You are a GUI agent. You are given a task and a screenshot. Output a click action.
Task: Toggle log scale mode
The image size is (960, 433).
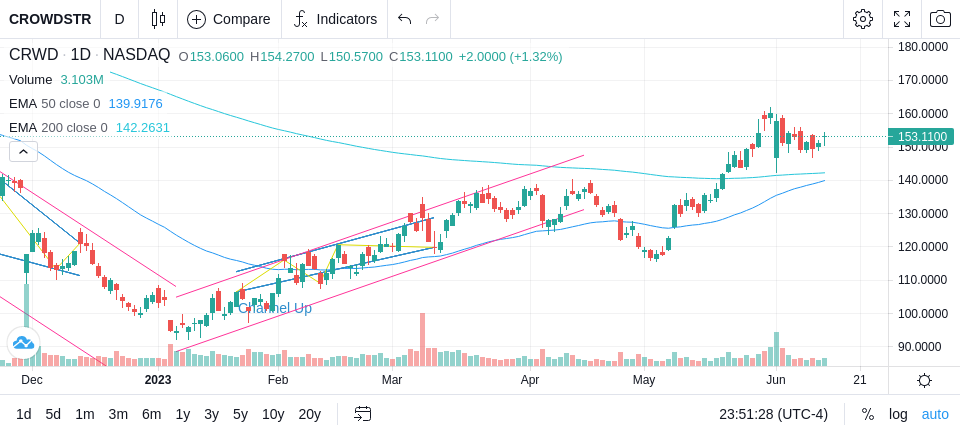click(x=898, y=415)
